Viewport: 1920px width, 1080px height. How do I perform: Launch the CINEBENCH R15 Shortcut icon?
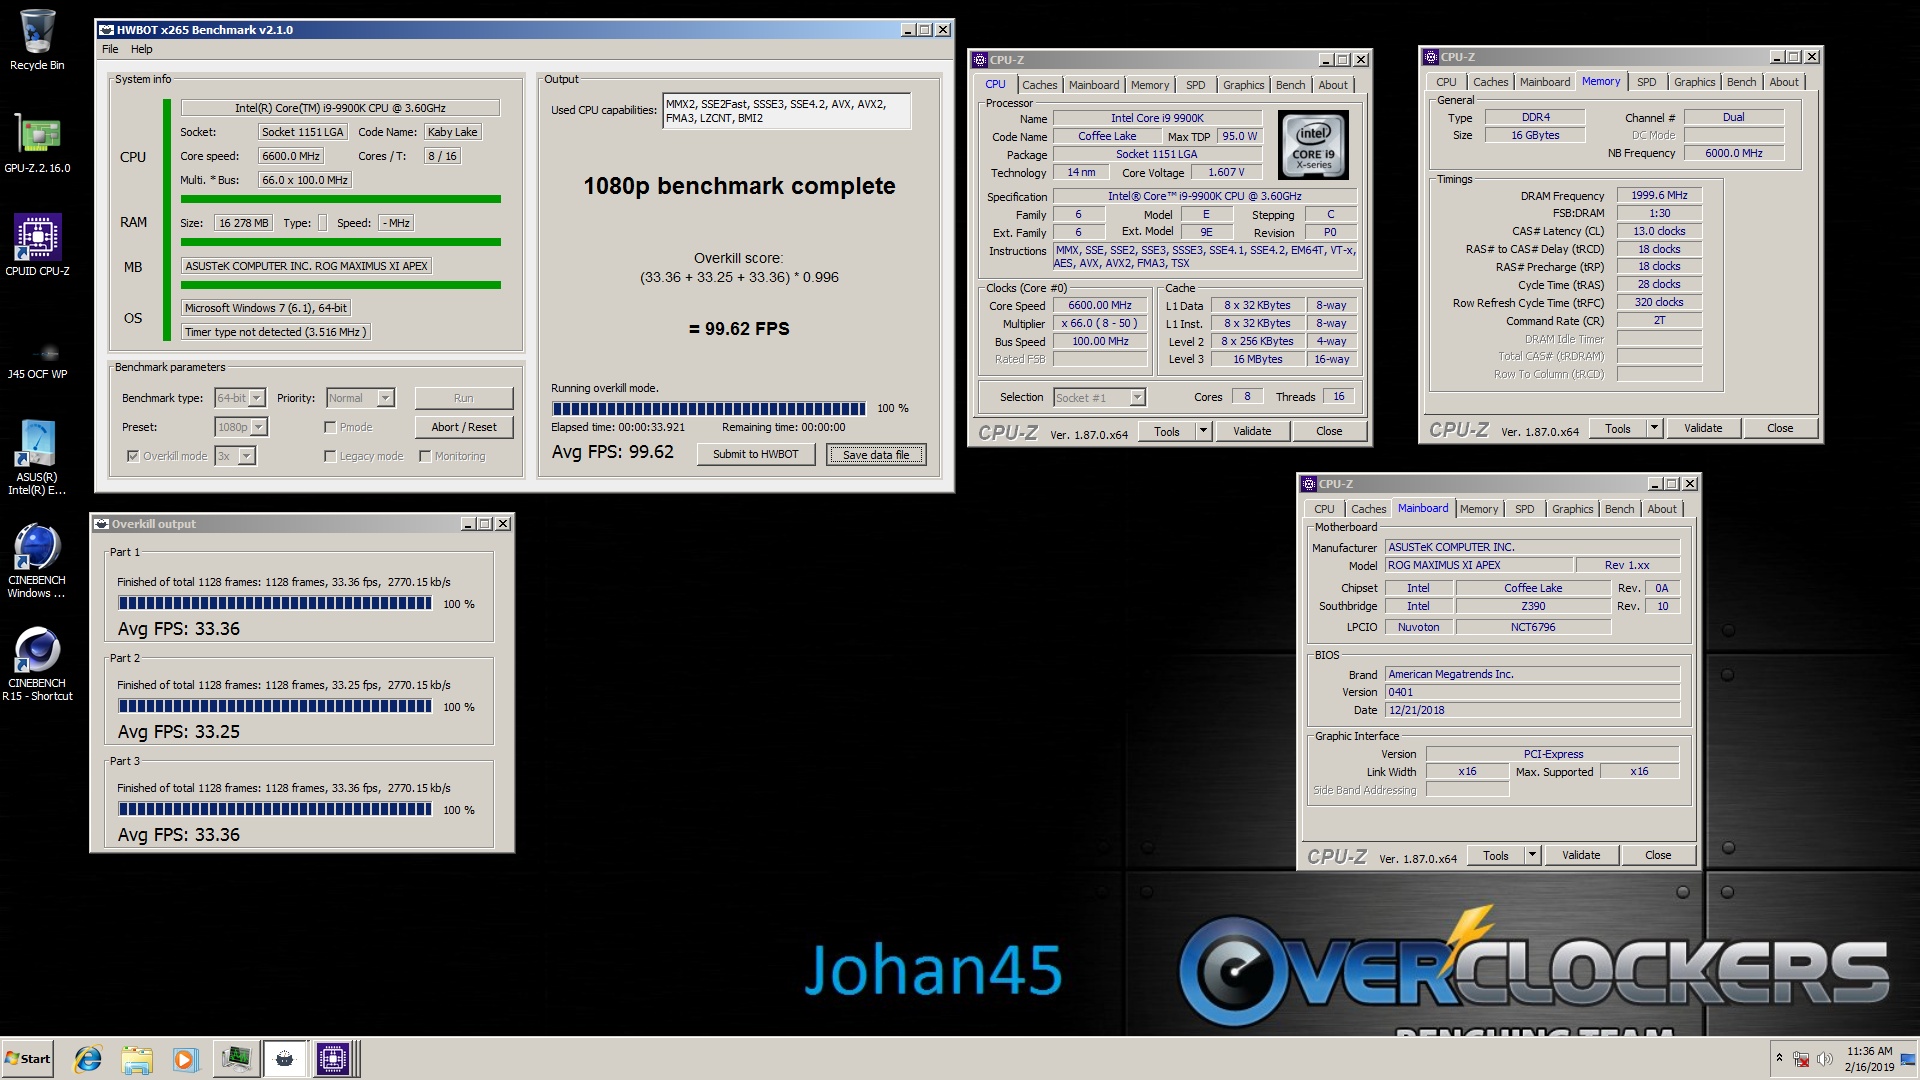(37, 664)
